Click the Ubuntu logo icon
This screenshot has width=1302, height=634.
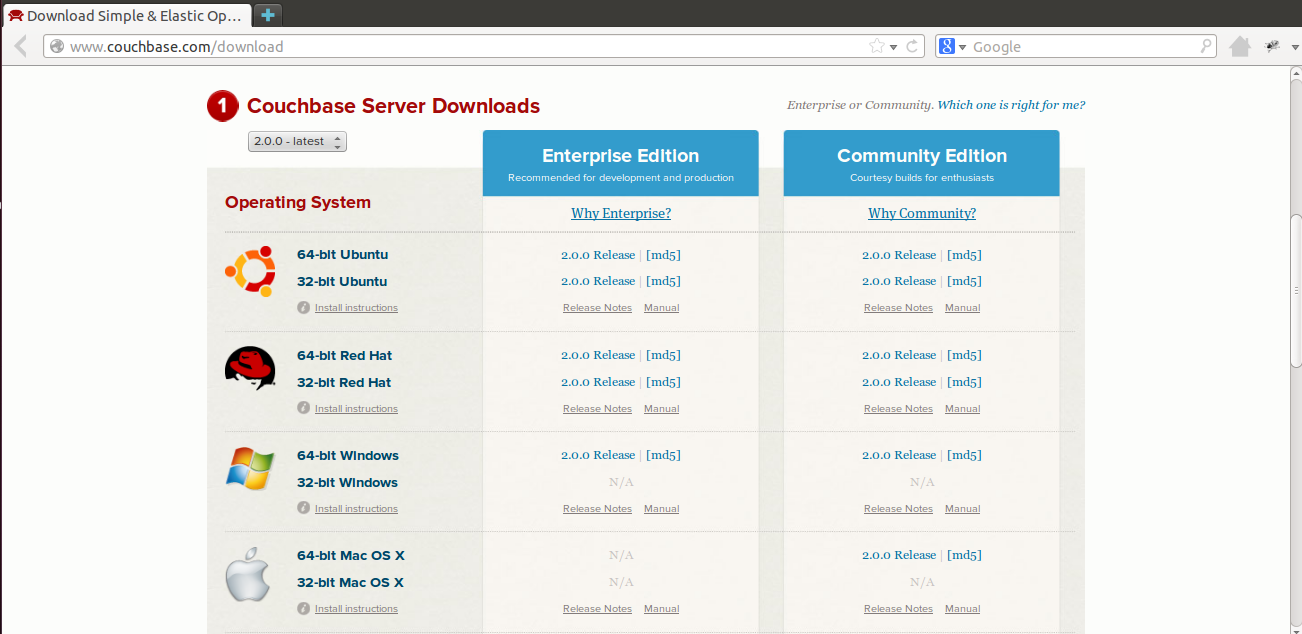coord(250,270)
